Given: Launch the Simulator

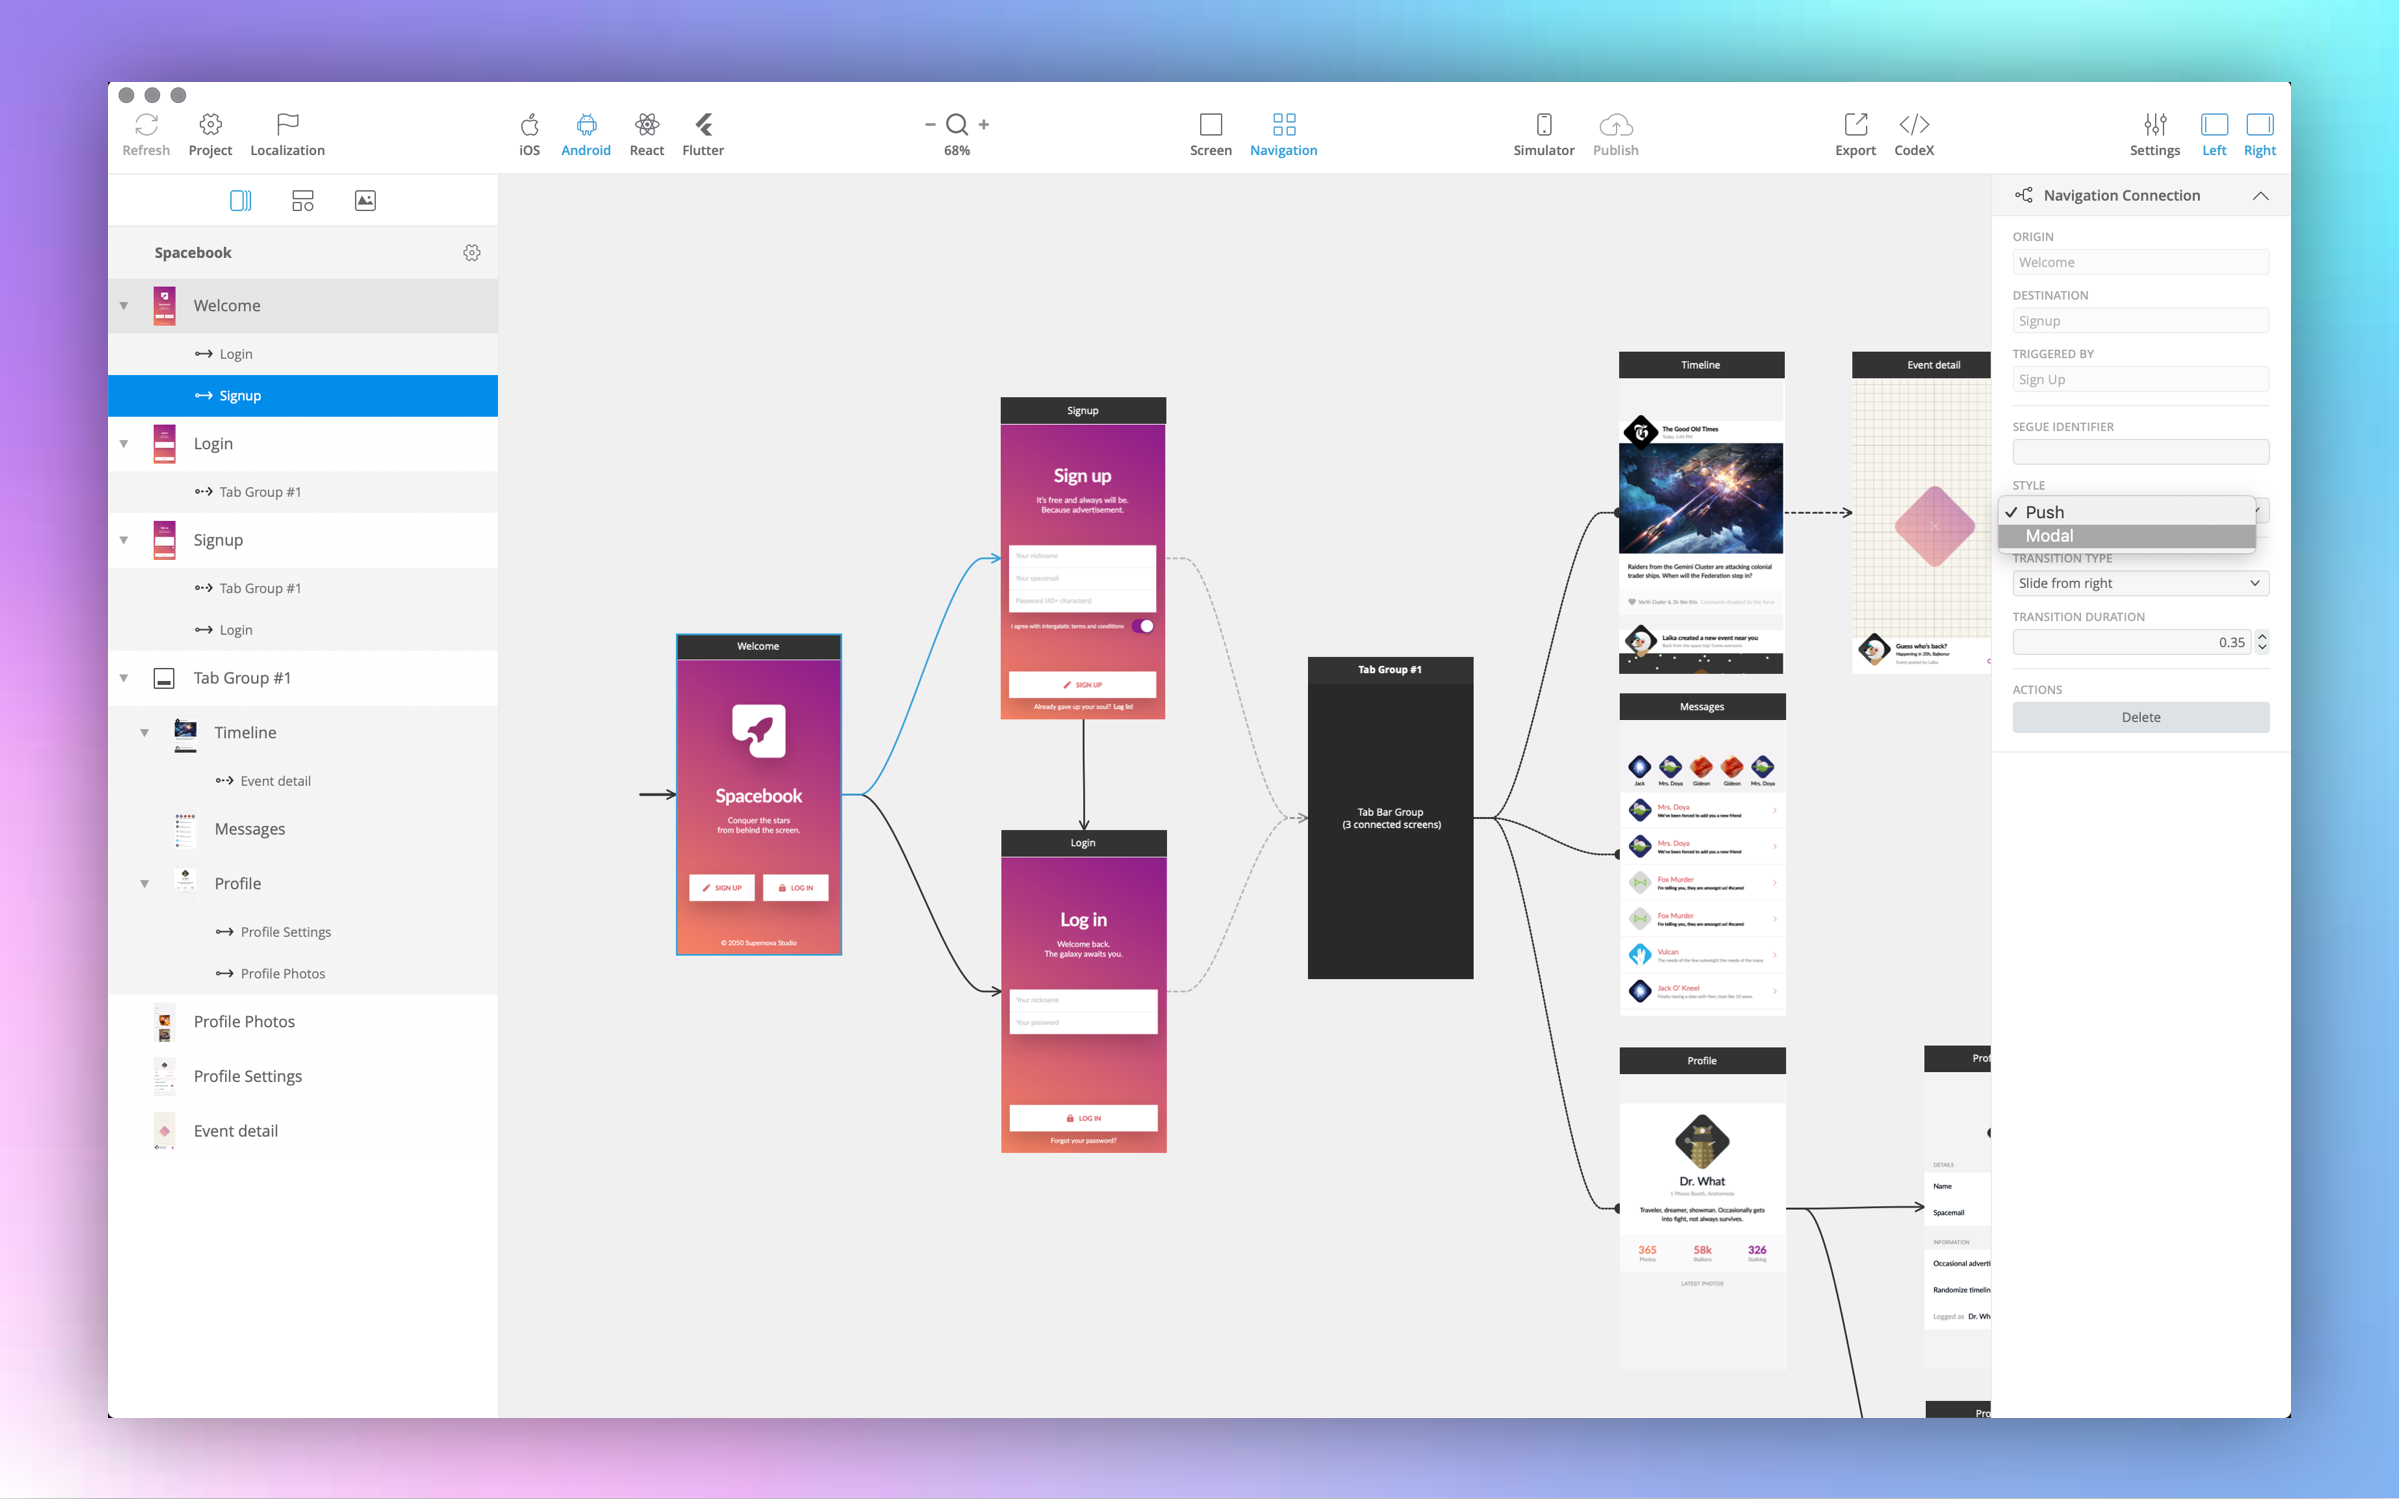Looking at the screenshot, I should coord(1543,125).
